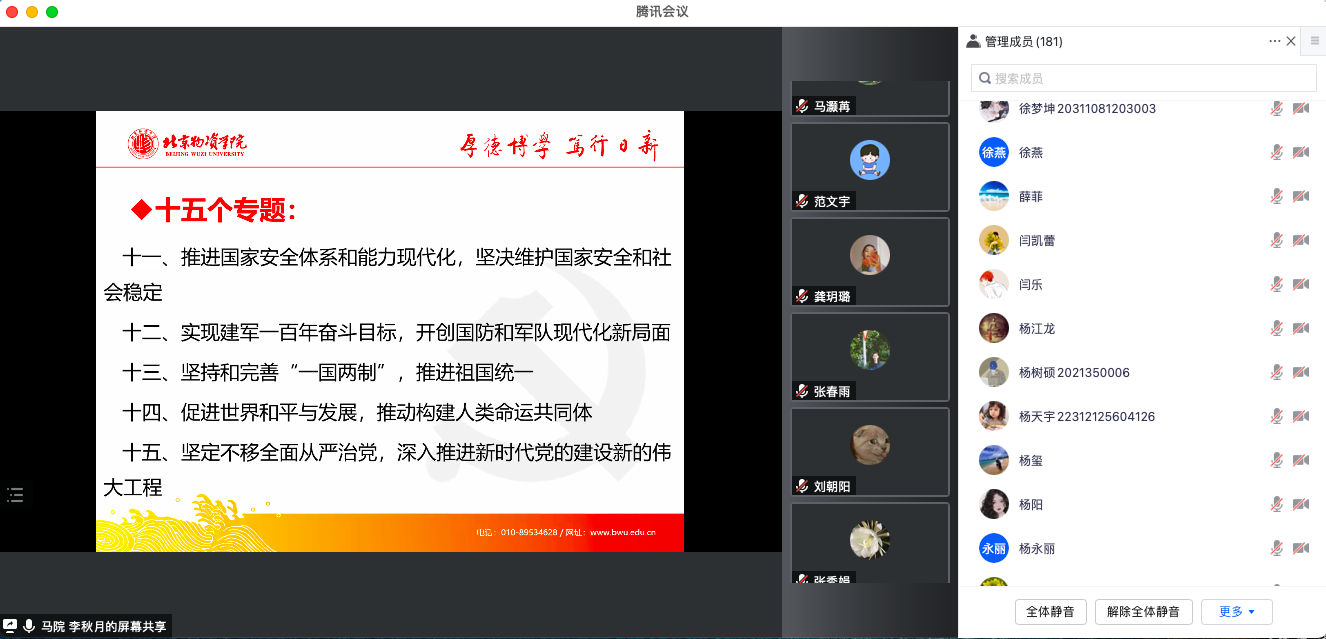Click the 搜索成员 search field
The width and height of the screenshot is (1326, 639).
click(1143, 78)
